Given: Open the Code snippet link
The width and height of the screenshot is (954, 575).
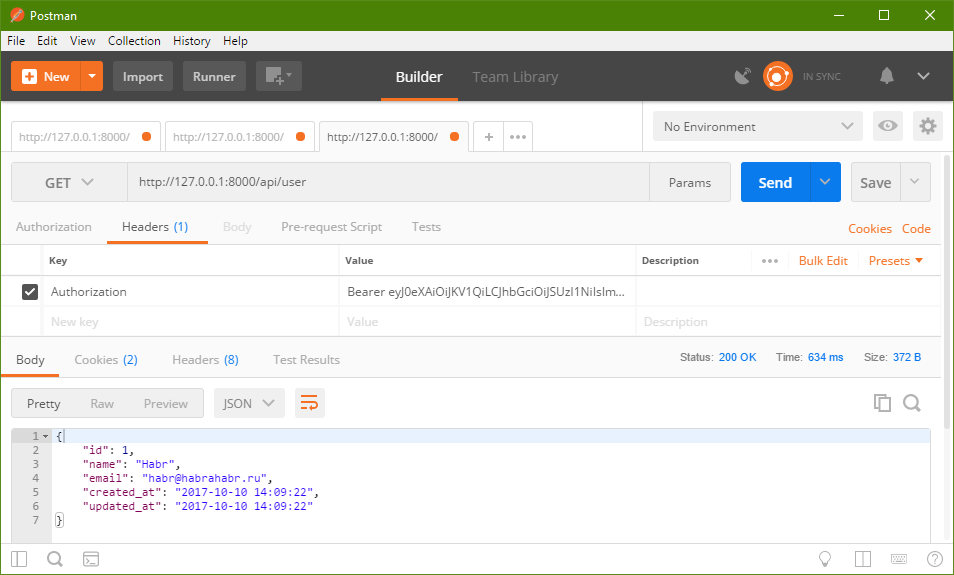Looking at the screenshot, I should (x=916, y=228).
